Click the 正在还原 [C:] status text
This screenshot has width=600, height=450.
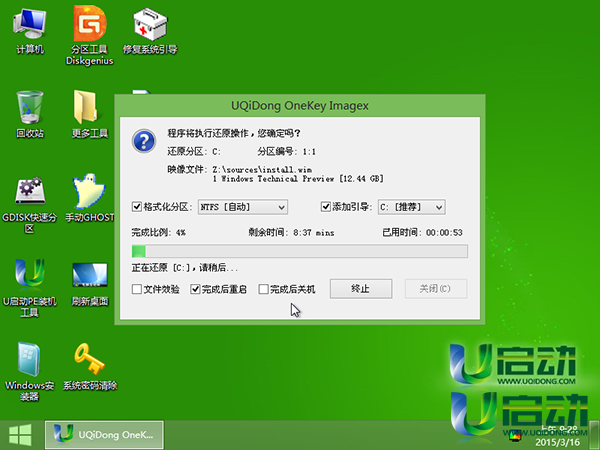(x=184, y=267)
